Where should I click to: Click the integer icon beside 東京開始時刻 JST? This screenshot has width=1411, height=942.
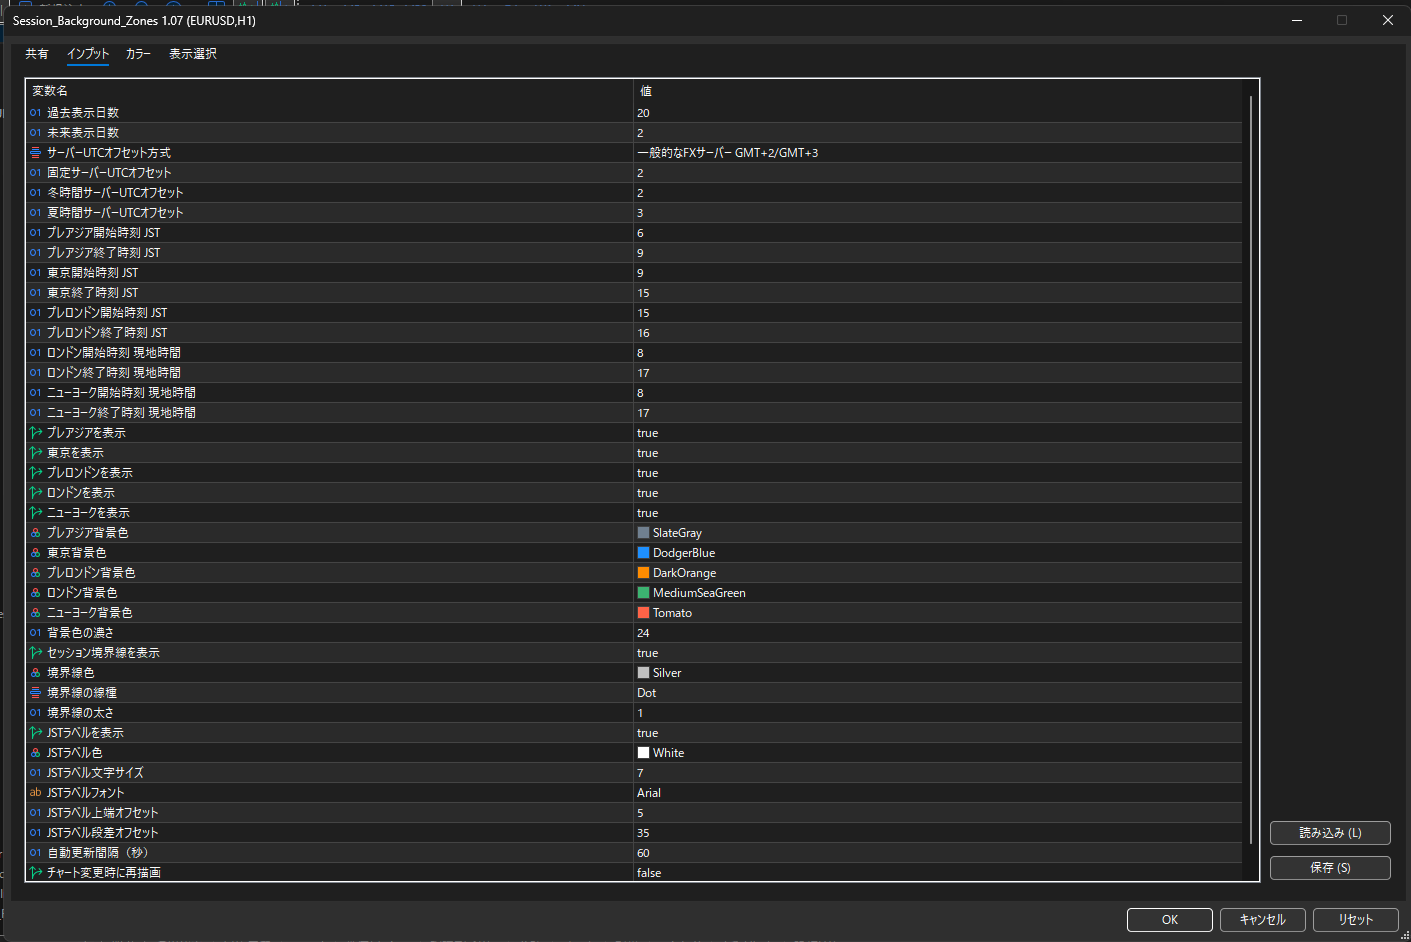click(35, 273)
